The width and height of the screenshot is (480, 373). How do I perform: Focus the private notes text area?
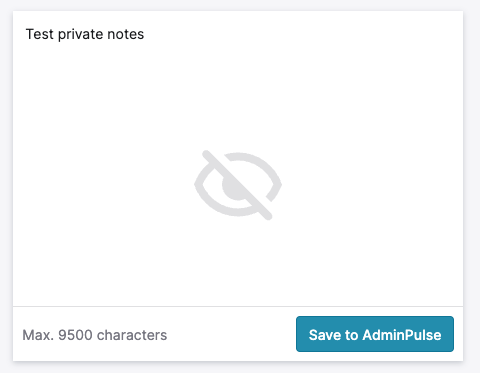point(238,159)
